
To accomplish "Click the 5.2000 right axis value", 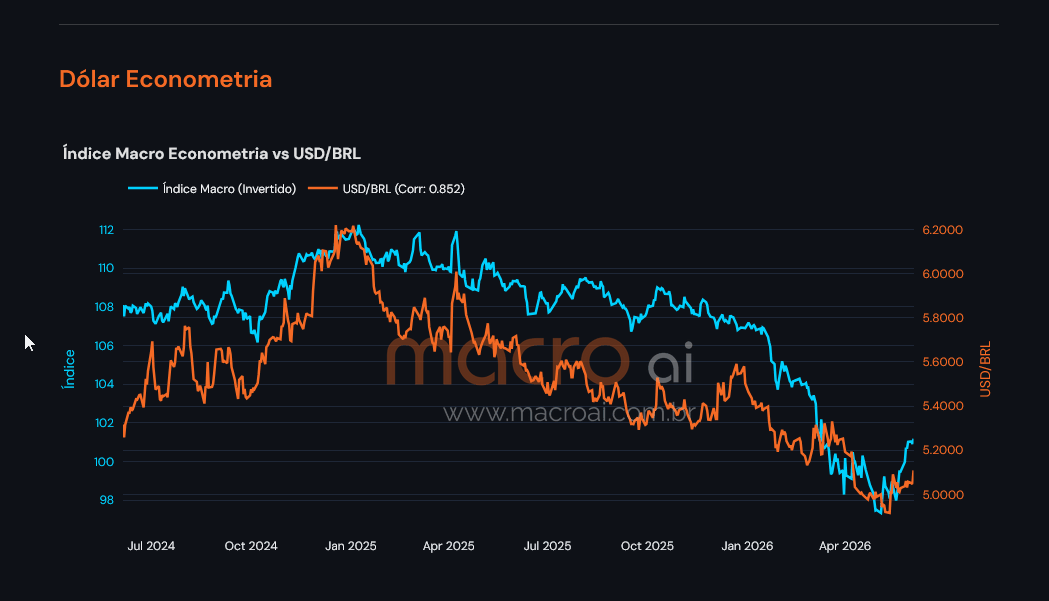I will point(943,450).
